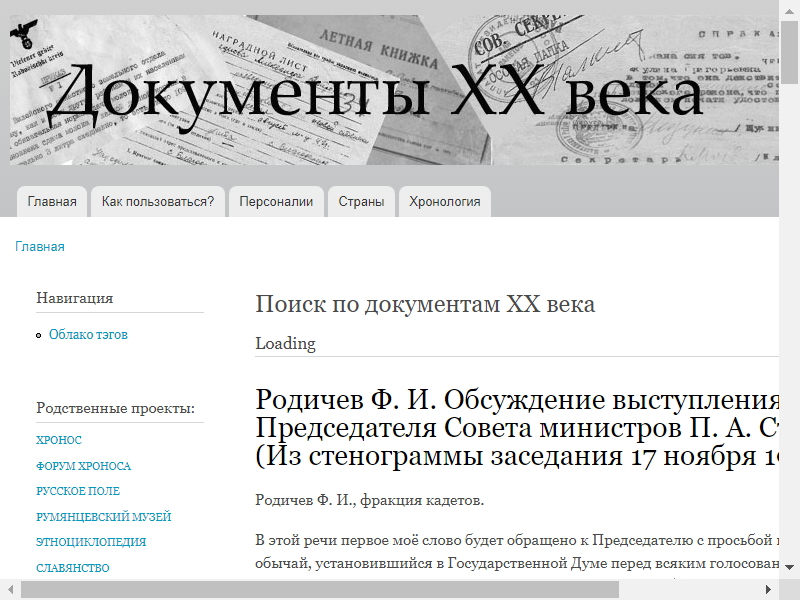Open the ФОРУМ ХРОНОСА link
Image resolution: width=800 pixels, height=600 pixels.
[x=83, y=466]
